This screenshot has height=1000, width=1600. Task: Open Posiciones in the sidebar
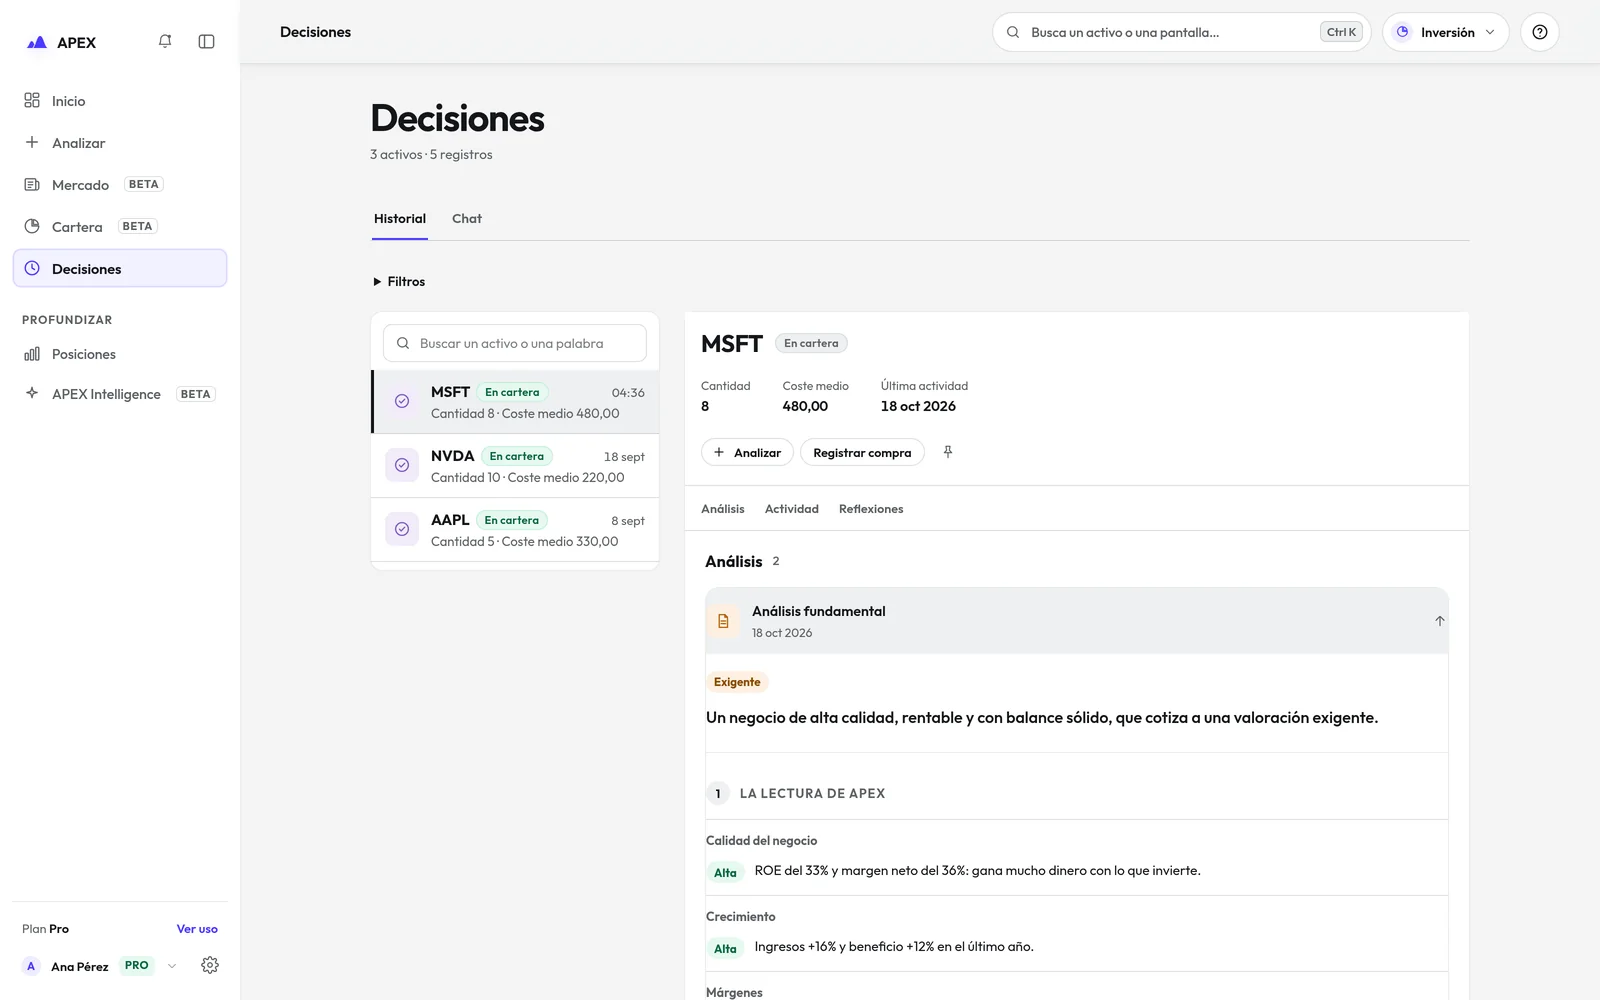(x=120, y=354)
